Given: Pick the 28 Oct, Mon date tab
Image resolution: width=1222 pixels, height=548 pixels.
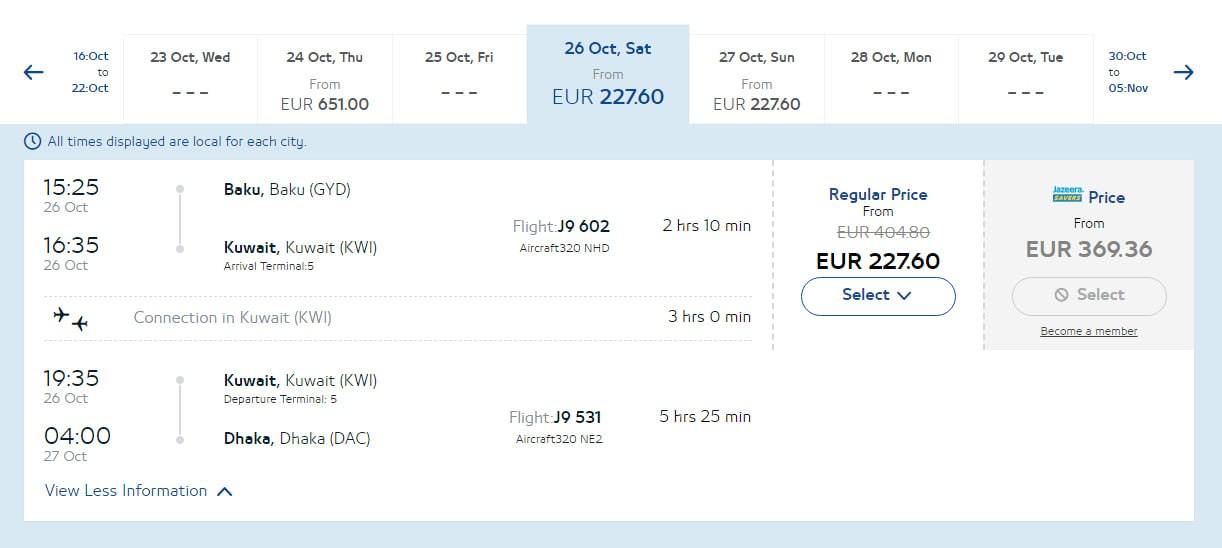Looking at the screenshot, I should point(891,75).
